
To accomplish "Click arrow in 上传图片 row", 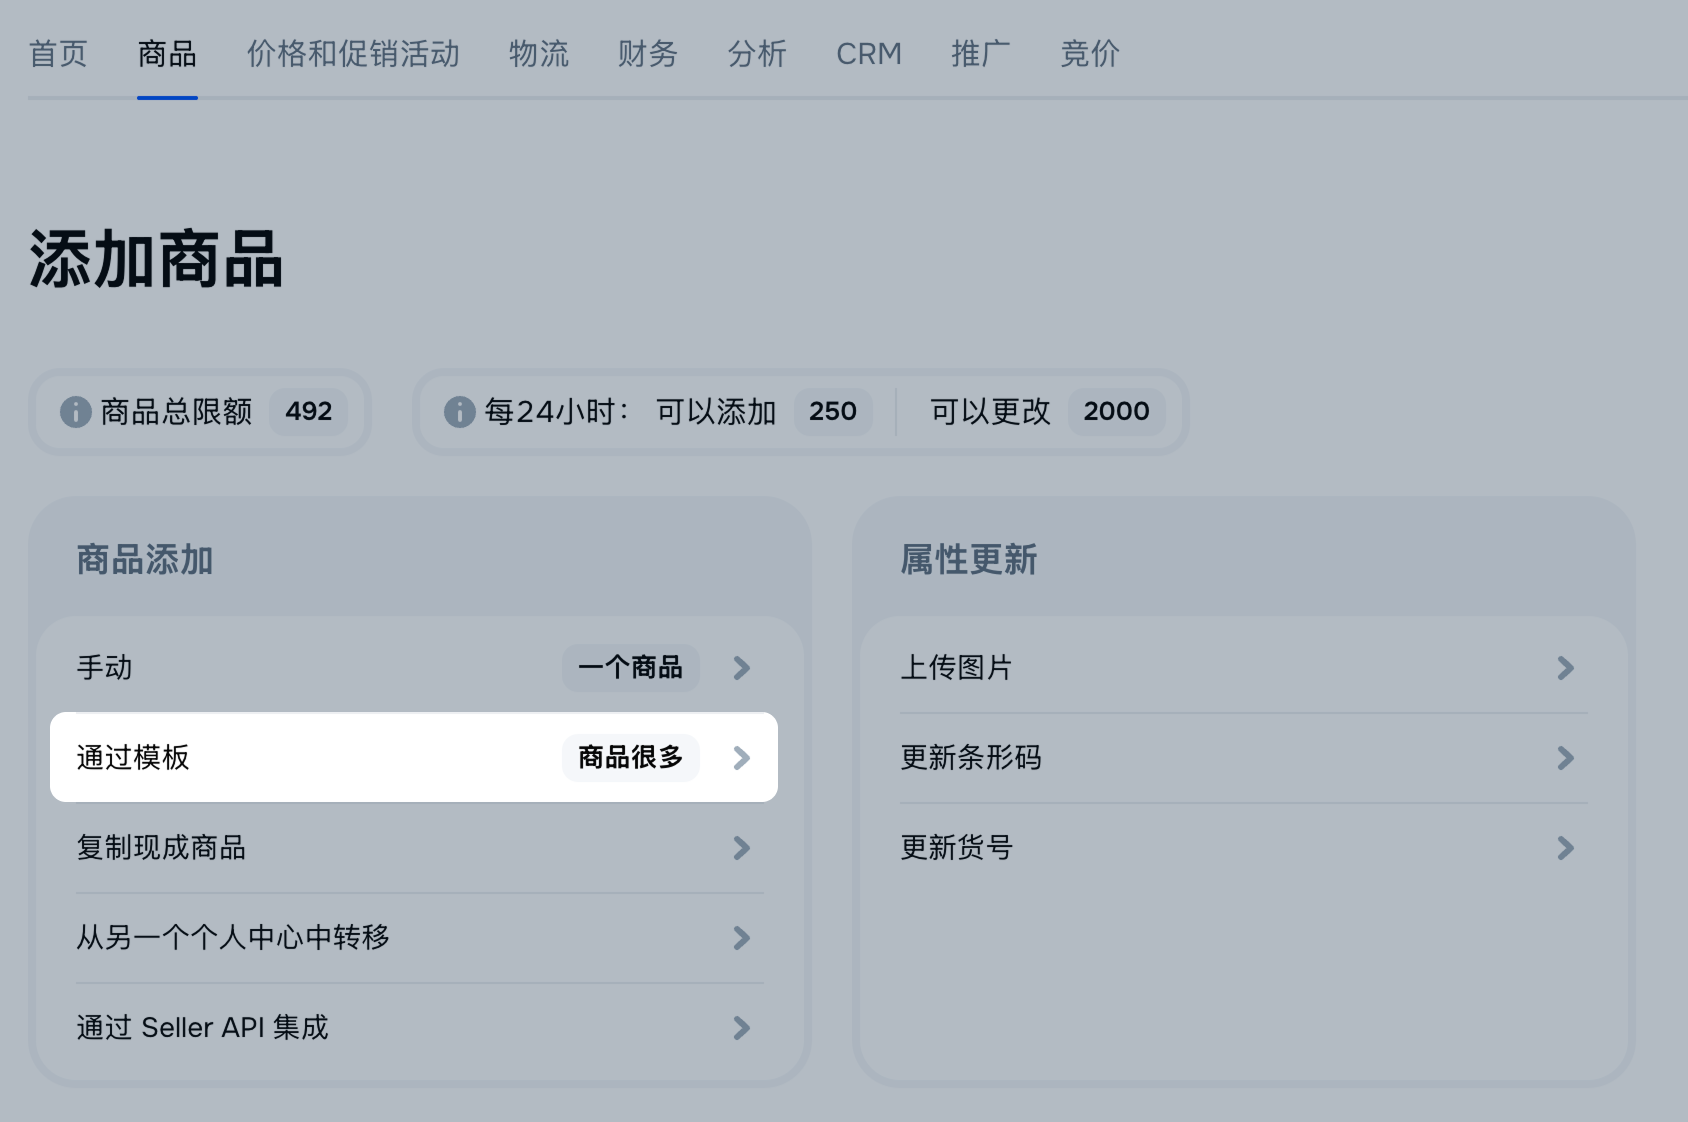I will [1565, 668].
